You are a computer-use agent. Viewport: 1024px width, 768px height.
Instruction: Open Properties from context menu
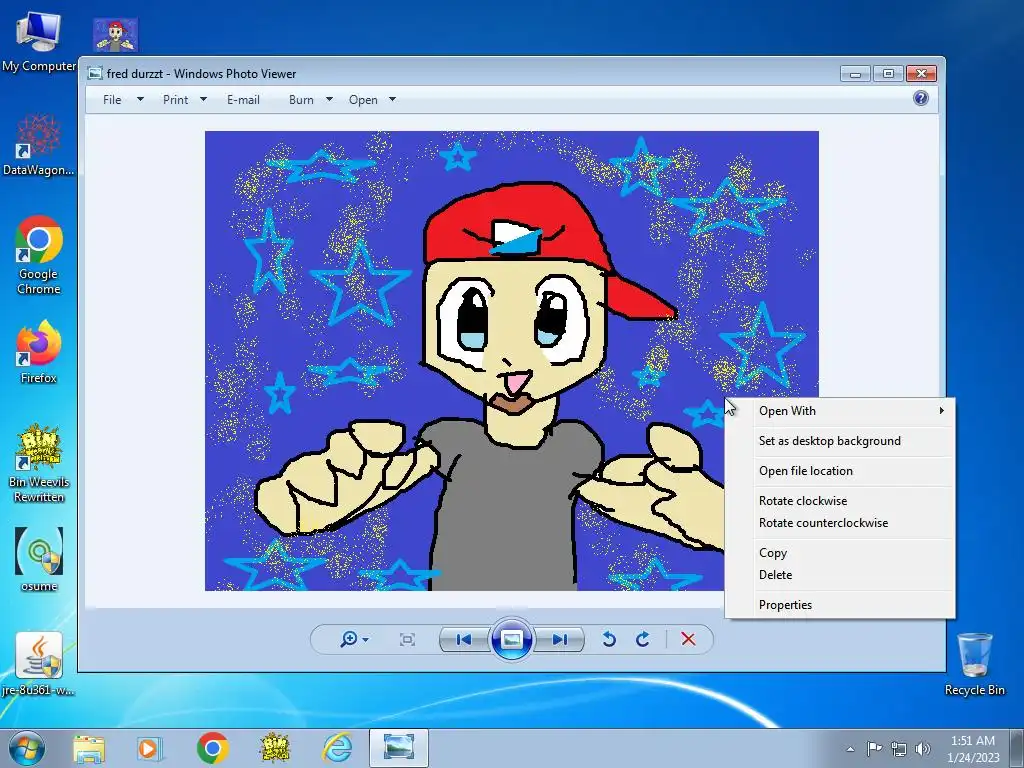point(840,605)
